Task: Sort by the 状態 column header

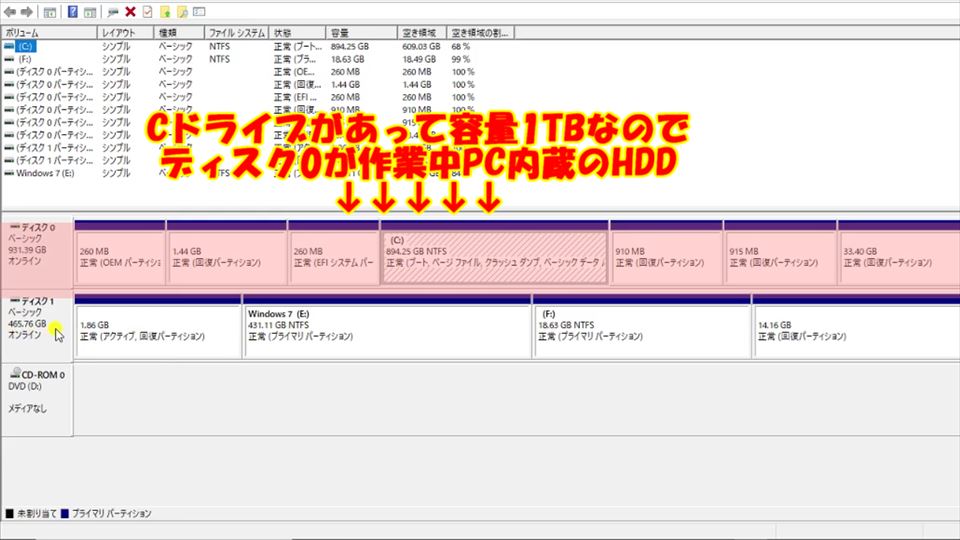Action: point(297,33)
